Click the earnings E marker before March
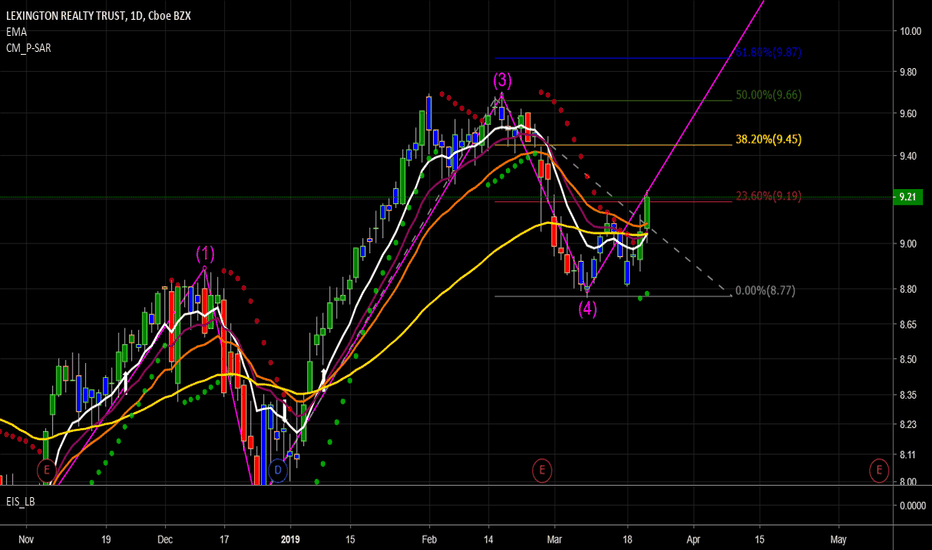Viewport: 932px width, 550px height. click(x=541, y=470)
